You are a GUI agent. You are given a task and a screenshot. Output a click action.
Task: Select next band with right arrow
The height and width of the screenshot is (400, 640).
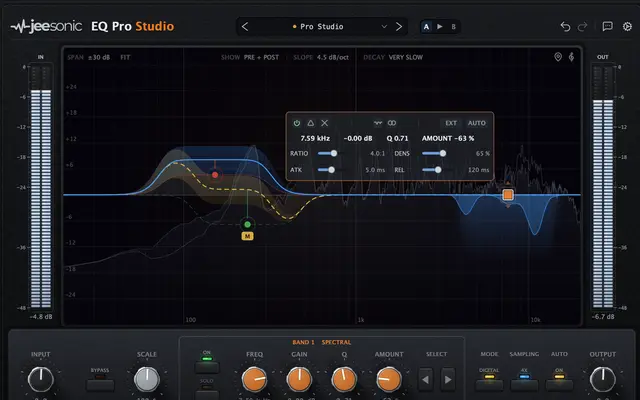[x=448, y=380]
